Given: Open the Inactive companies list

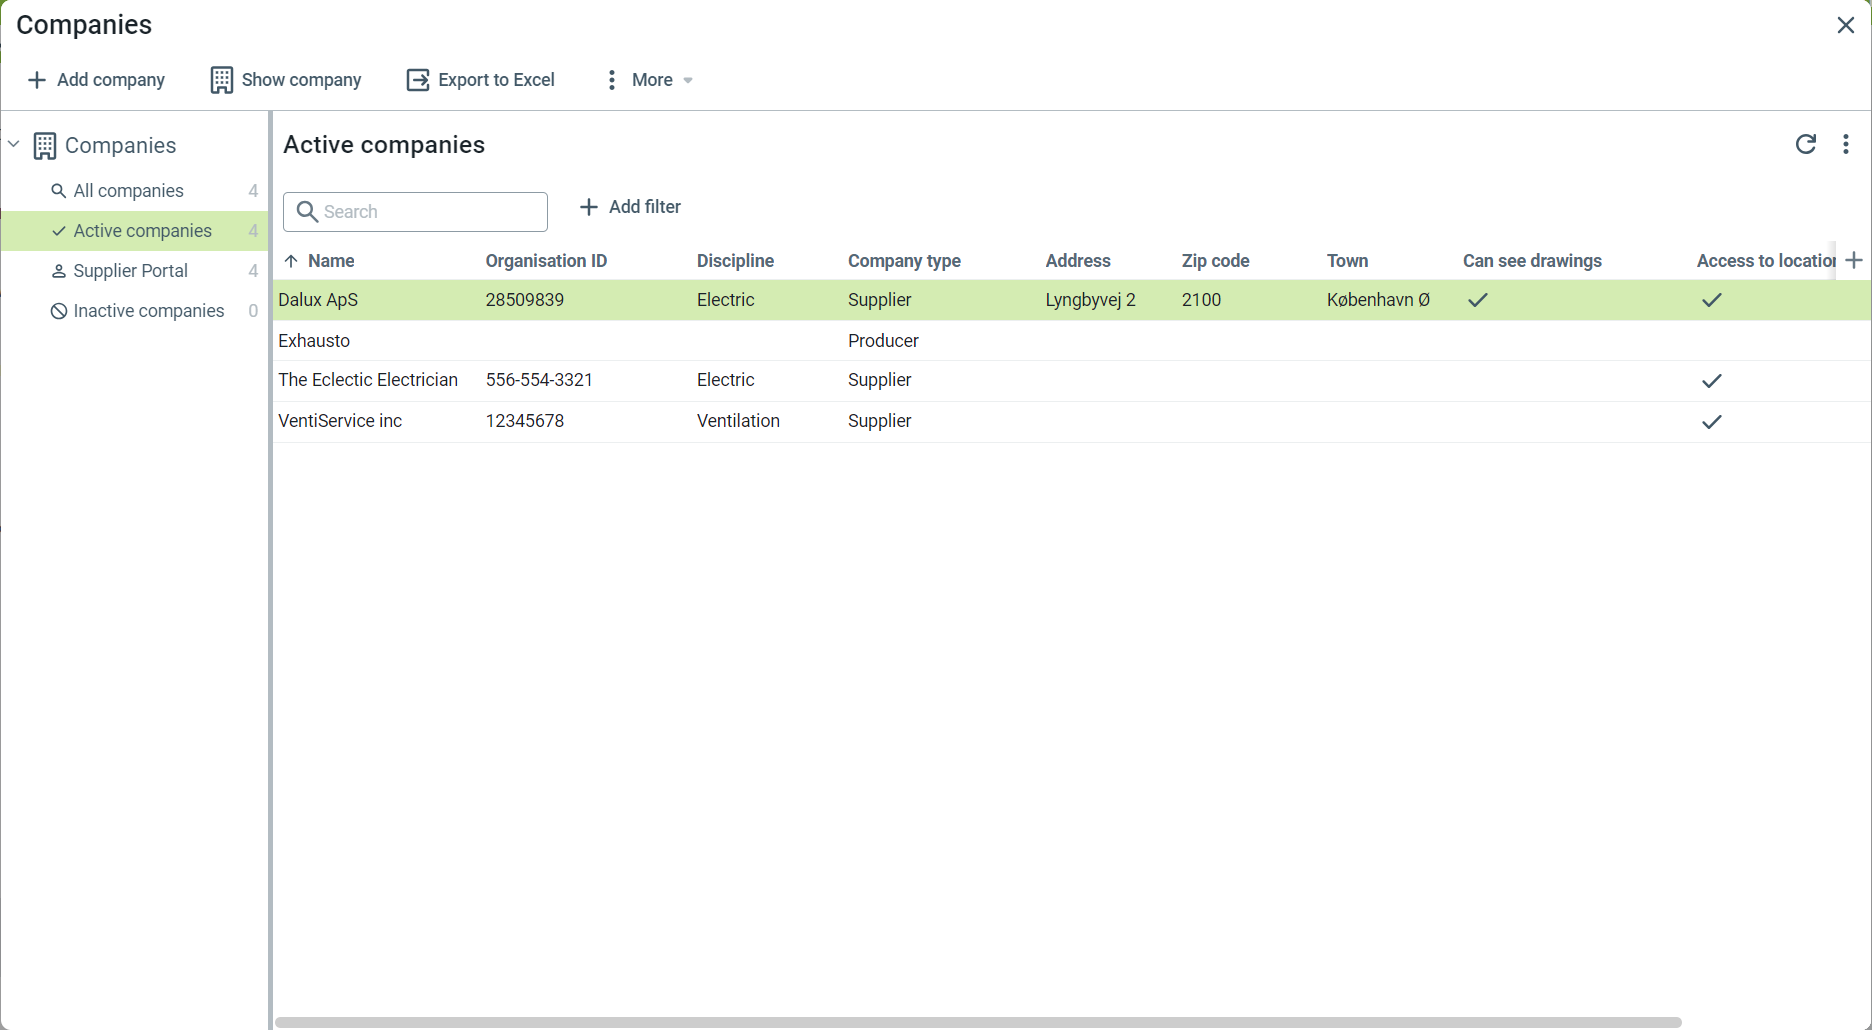Looking at the screenshot, I should coord(148,311).
